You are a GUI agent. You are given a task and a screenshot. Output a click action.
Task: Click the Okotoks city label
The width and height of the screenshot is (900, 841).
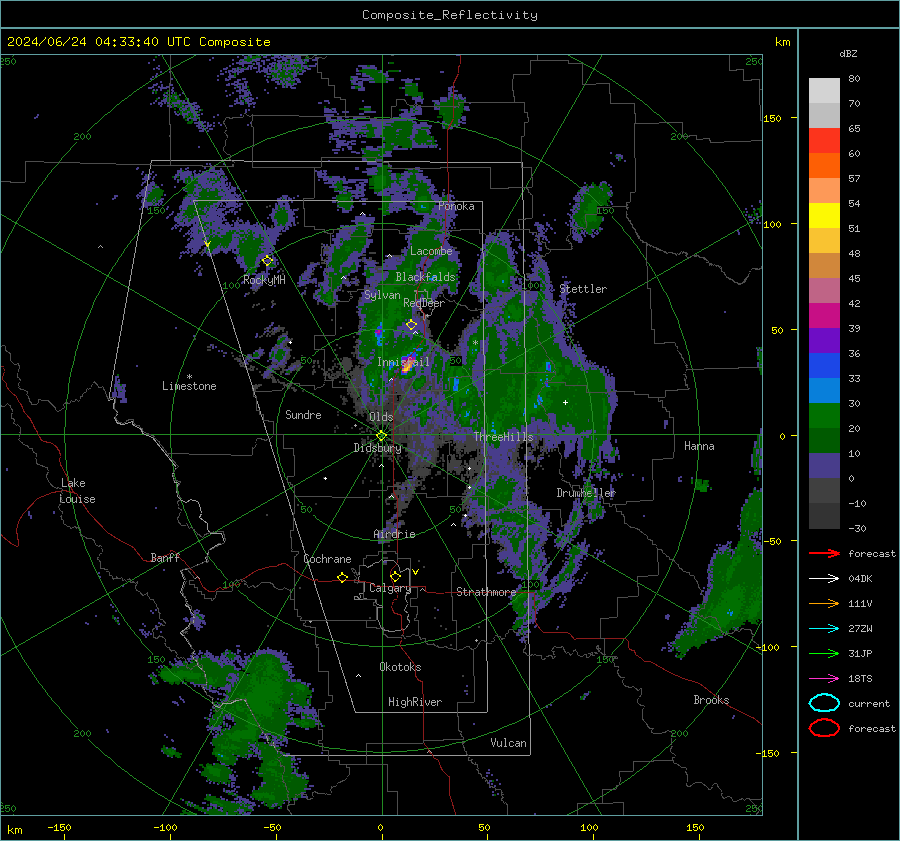click(400, 667)
